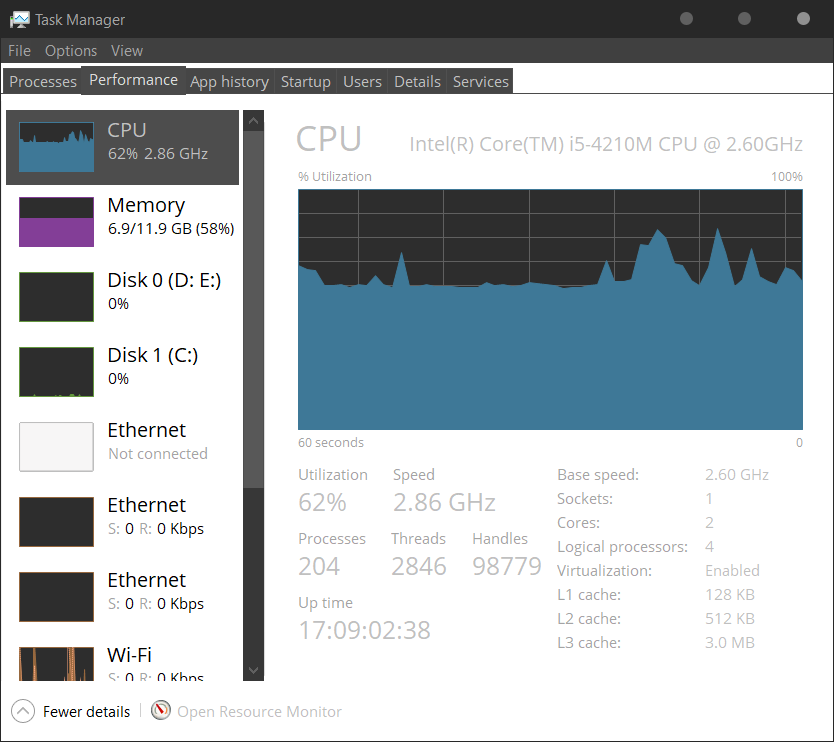Click the L2 cache 512 KB value
834x742 pixels.
[730, 619]
